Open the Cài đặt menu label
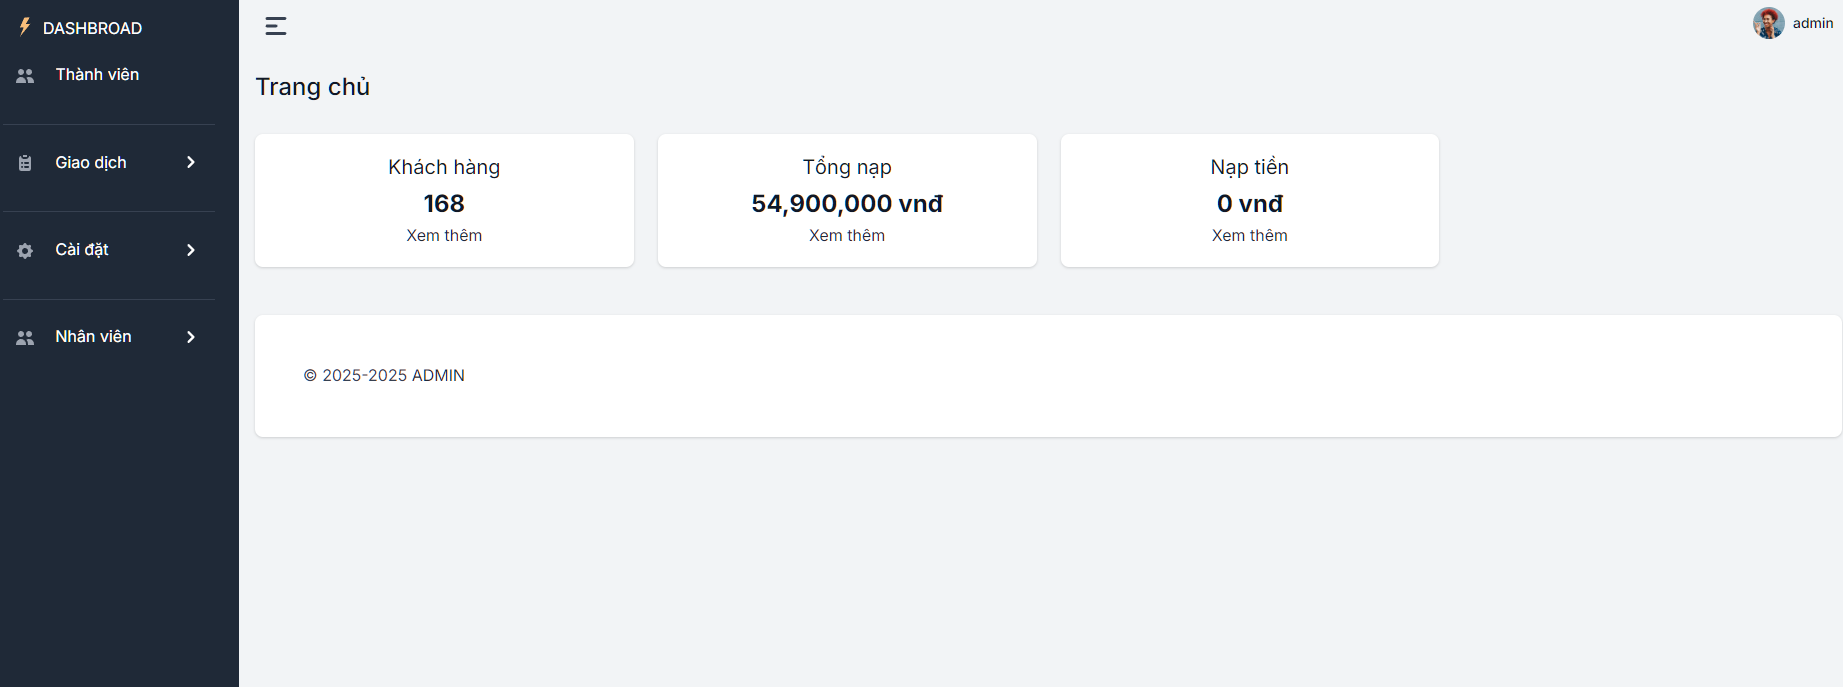The height and width of the screenshot is (687, 1843). click(82, 250)
